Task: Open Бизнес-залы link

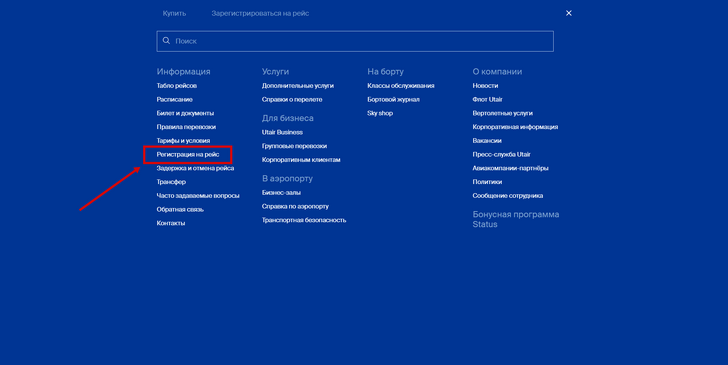Action: pos(281,192)
